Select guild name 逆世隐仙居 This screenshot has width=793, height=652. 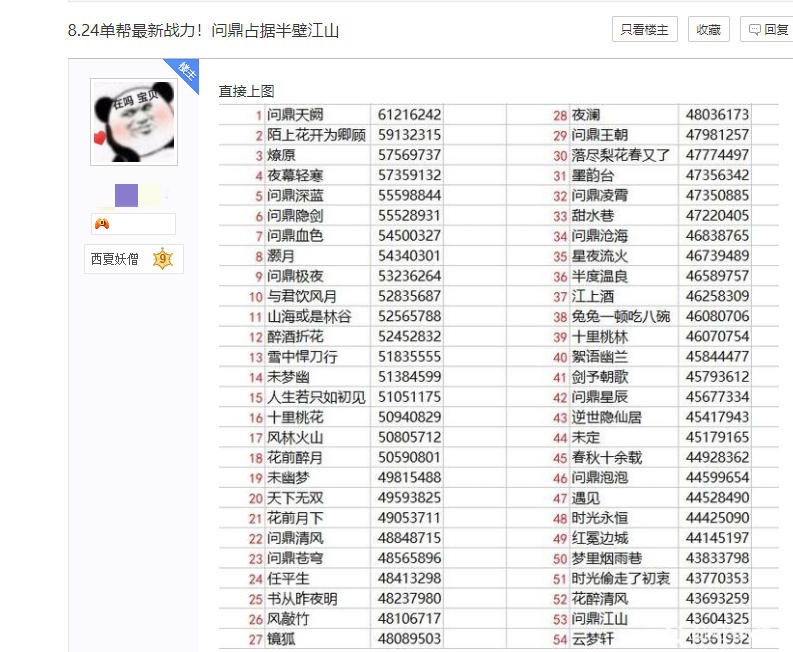point(606,417)
